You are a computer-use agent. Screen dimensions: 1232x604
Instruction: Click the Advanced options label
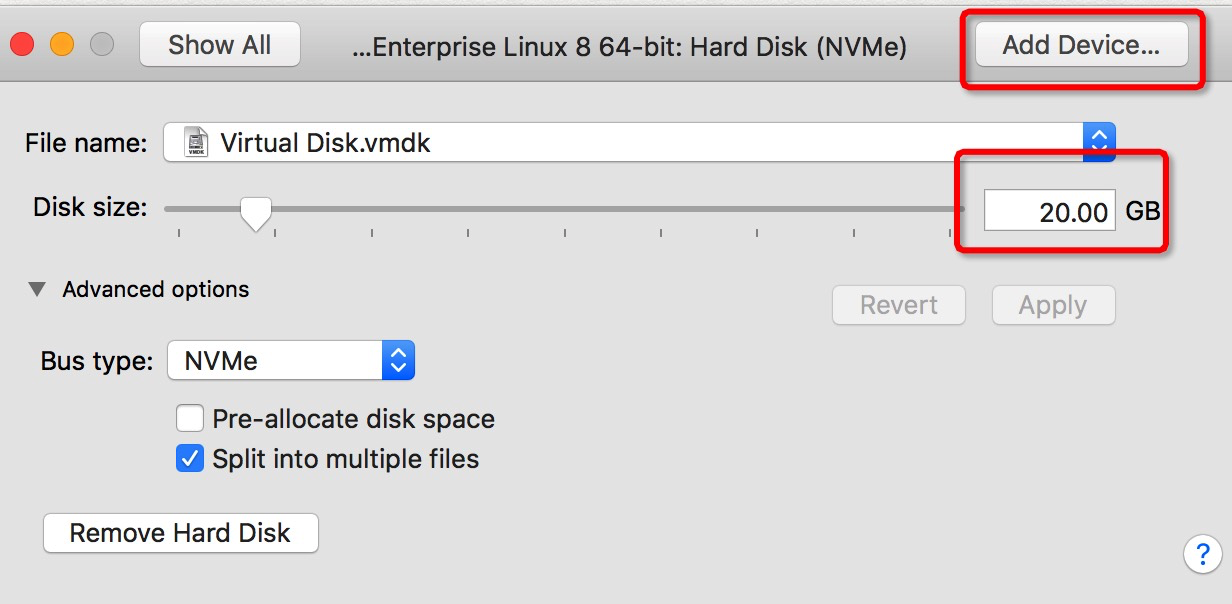[156, 290]
